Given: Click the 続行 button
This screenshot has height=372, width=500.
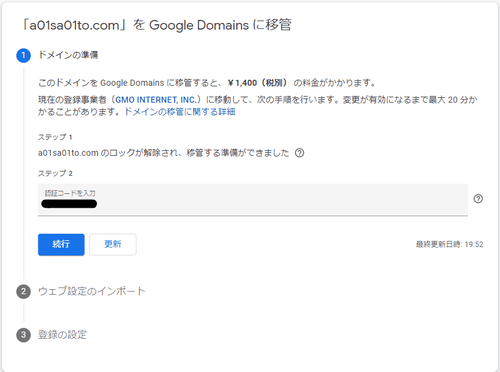Looking at the screenshot, I should pos(61,244).
